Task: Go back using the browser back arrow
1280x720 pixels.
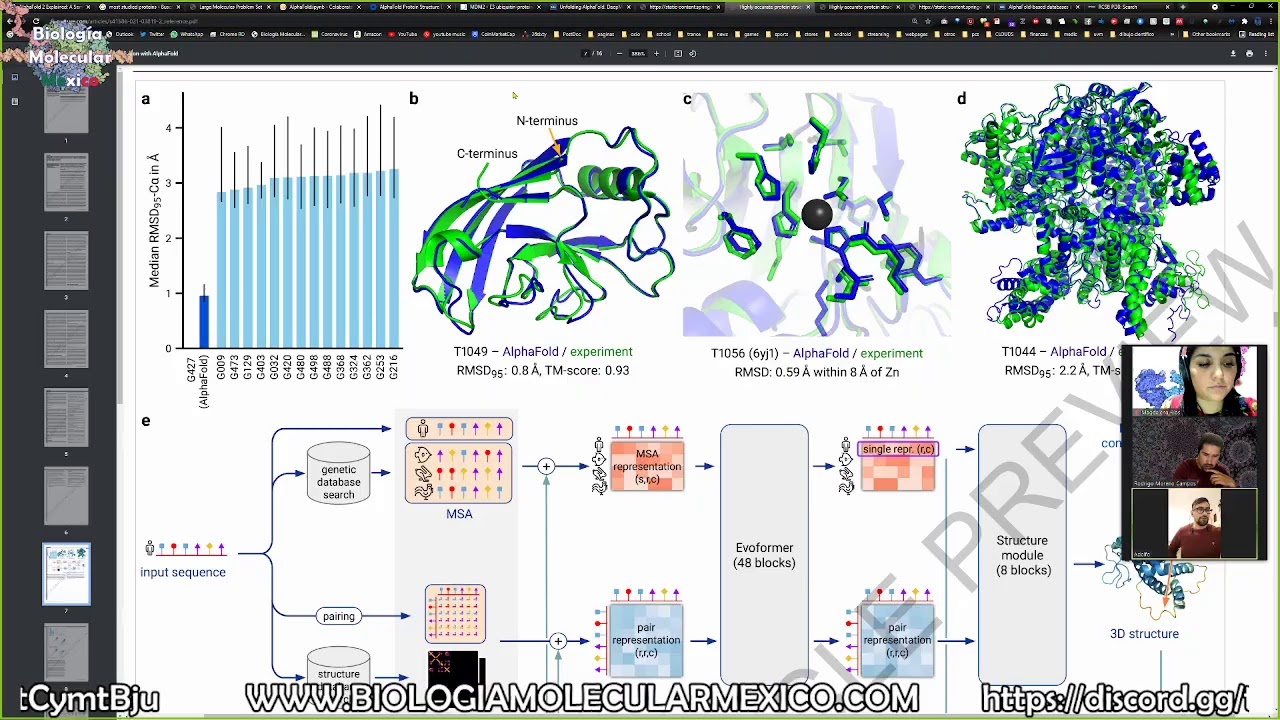Action: (x=10, y=21)
